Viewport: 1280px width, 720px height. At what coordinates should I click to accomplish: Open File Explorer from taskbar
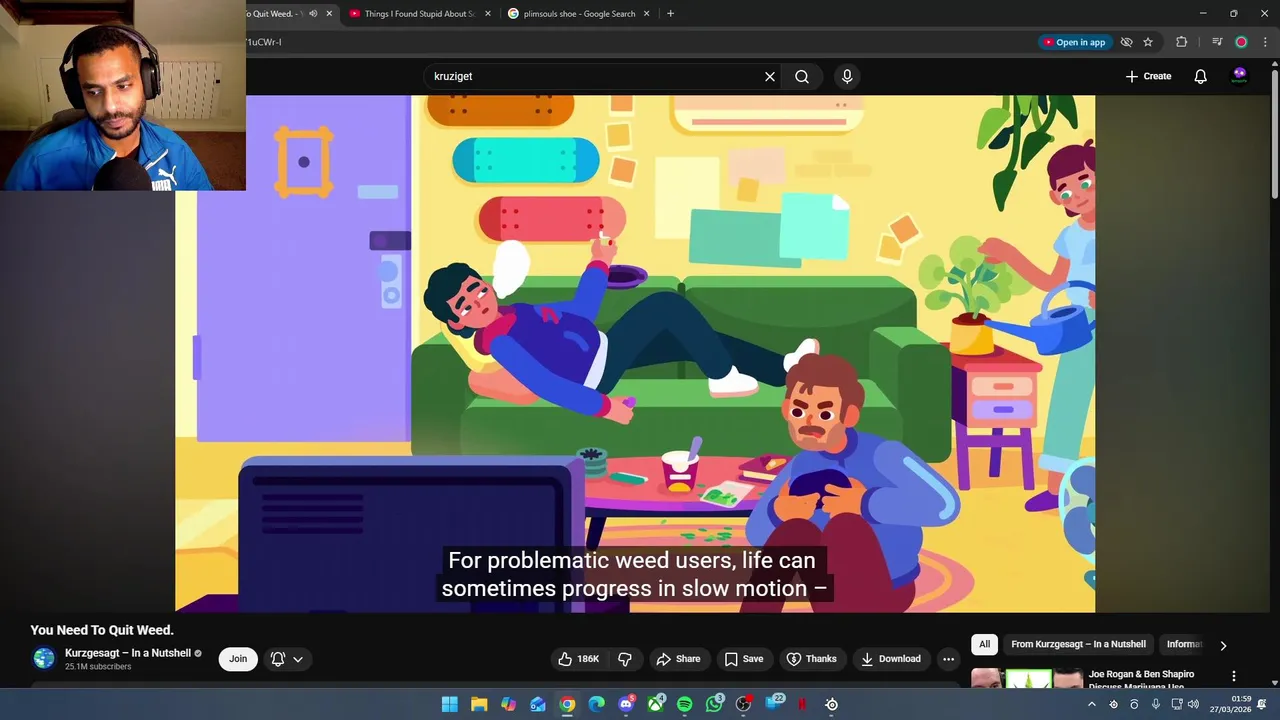point(479,704)
